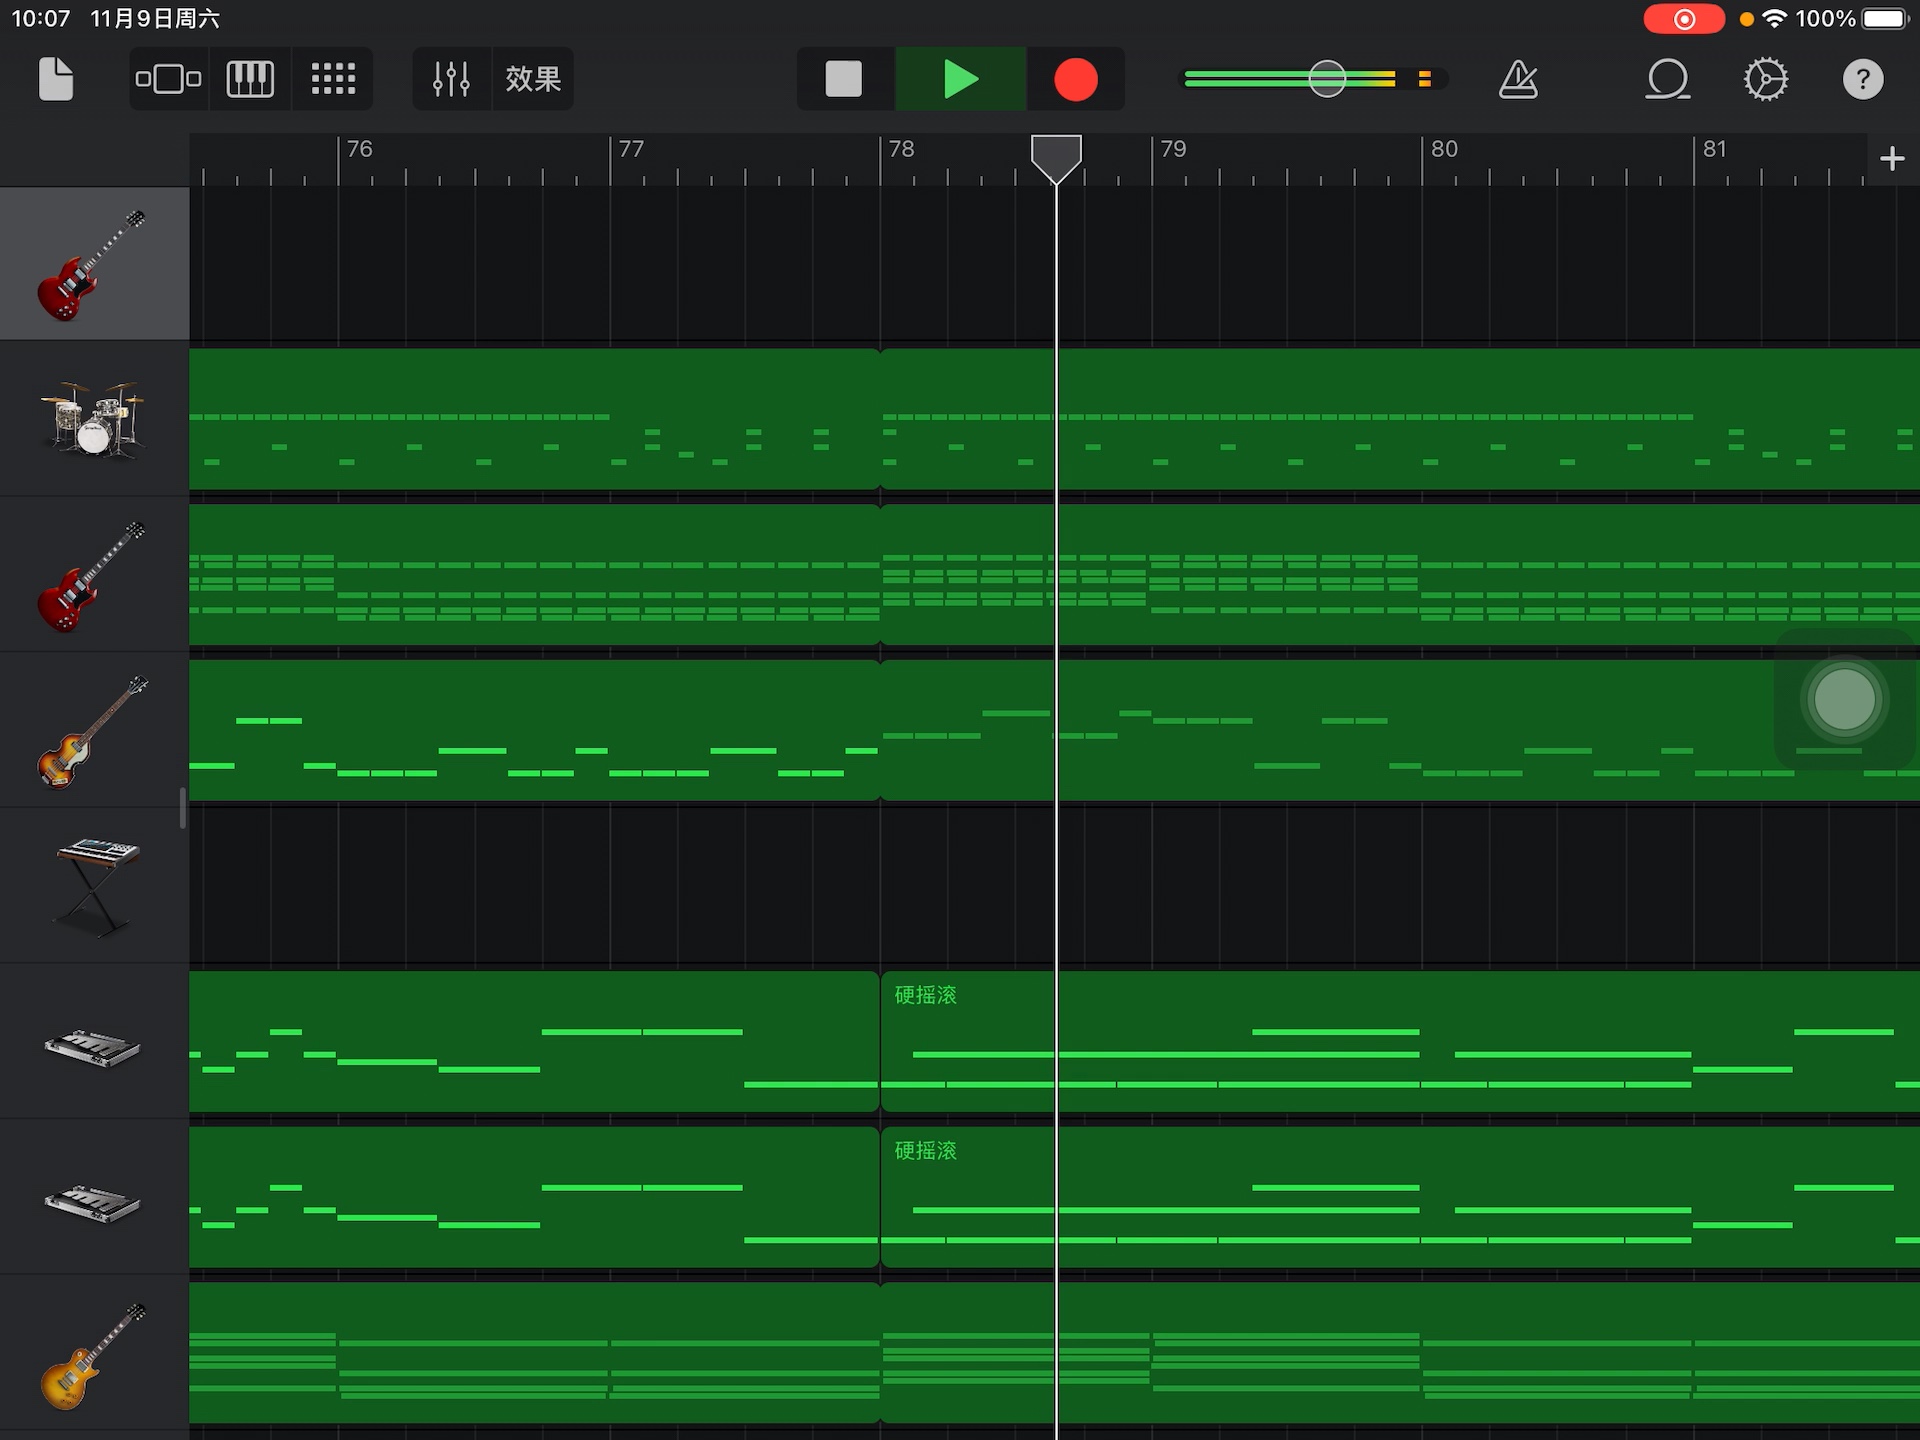1920x1440 pixels.
Task: Select the second red electric guitar track
Action: [95, 575]
